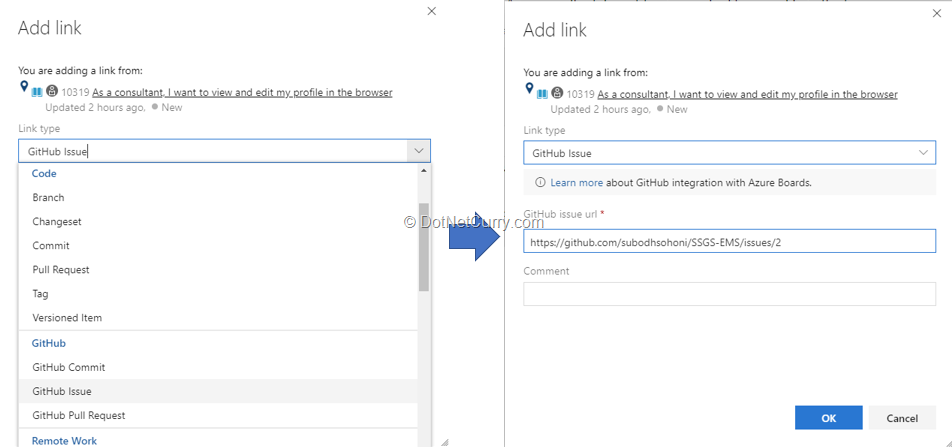This screenshot has height=447, width=952.
Task: Click the scroll-up arrow of dropdown list
Action: pyautogui.click(x=424, y=171)
